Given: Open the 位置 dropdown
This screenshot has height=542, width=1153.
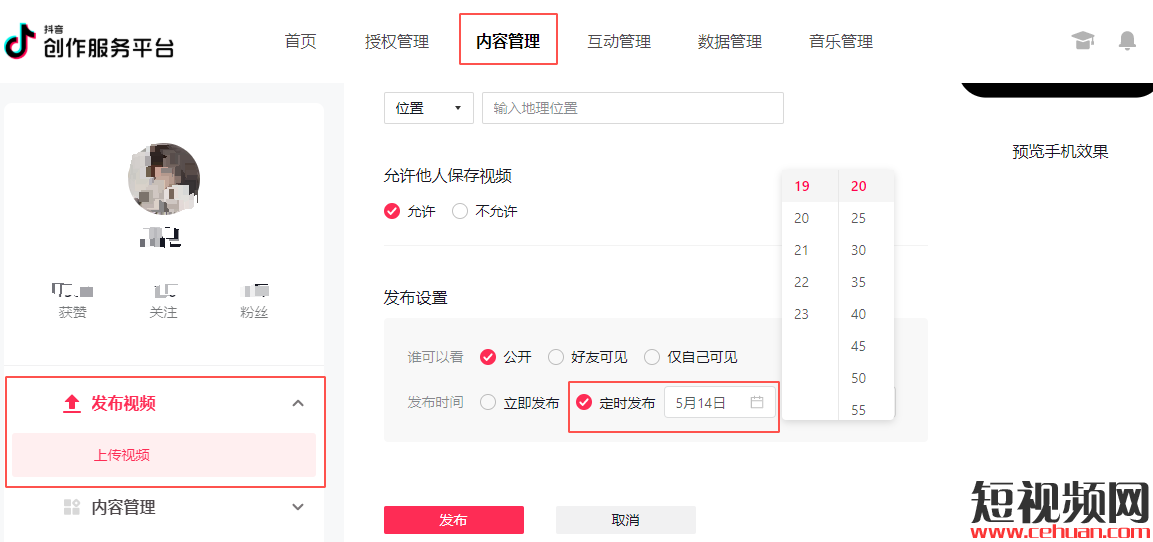Looking at the screenshot, I should [x=428, y=108].
